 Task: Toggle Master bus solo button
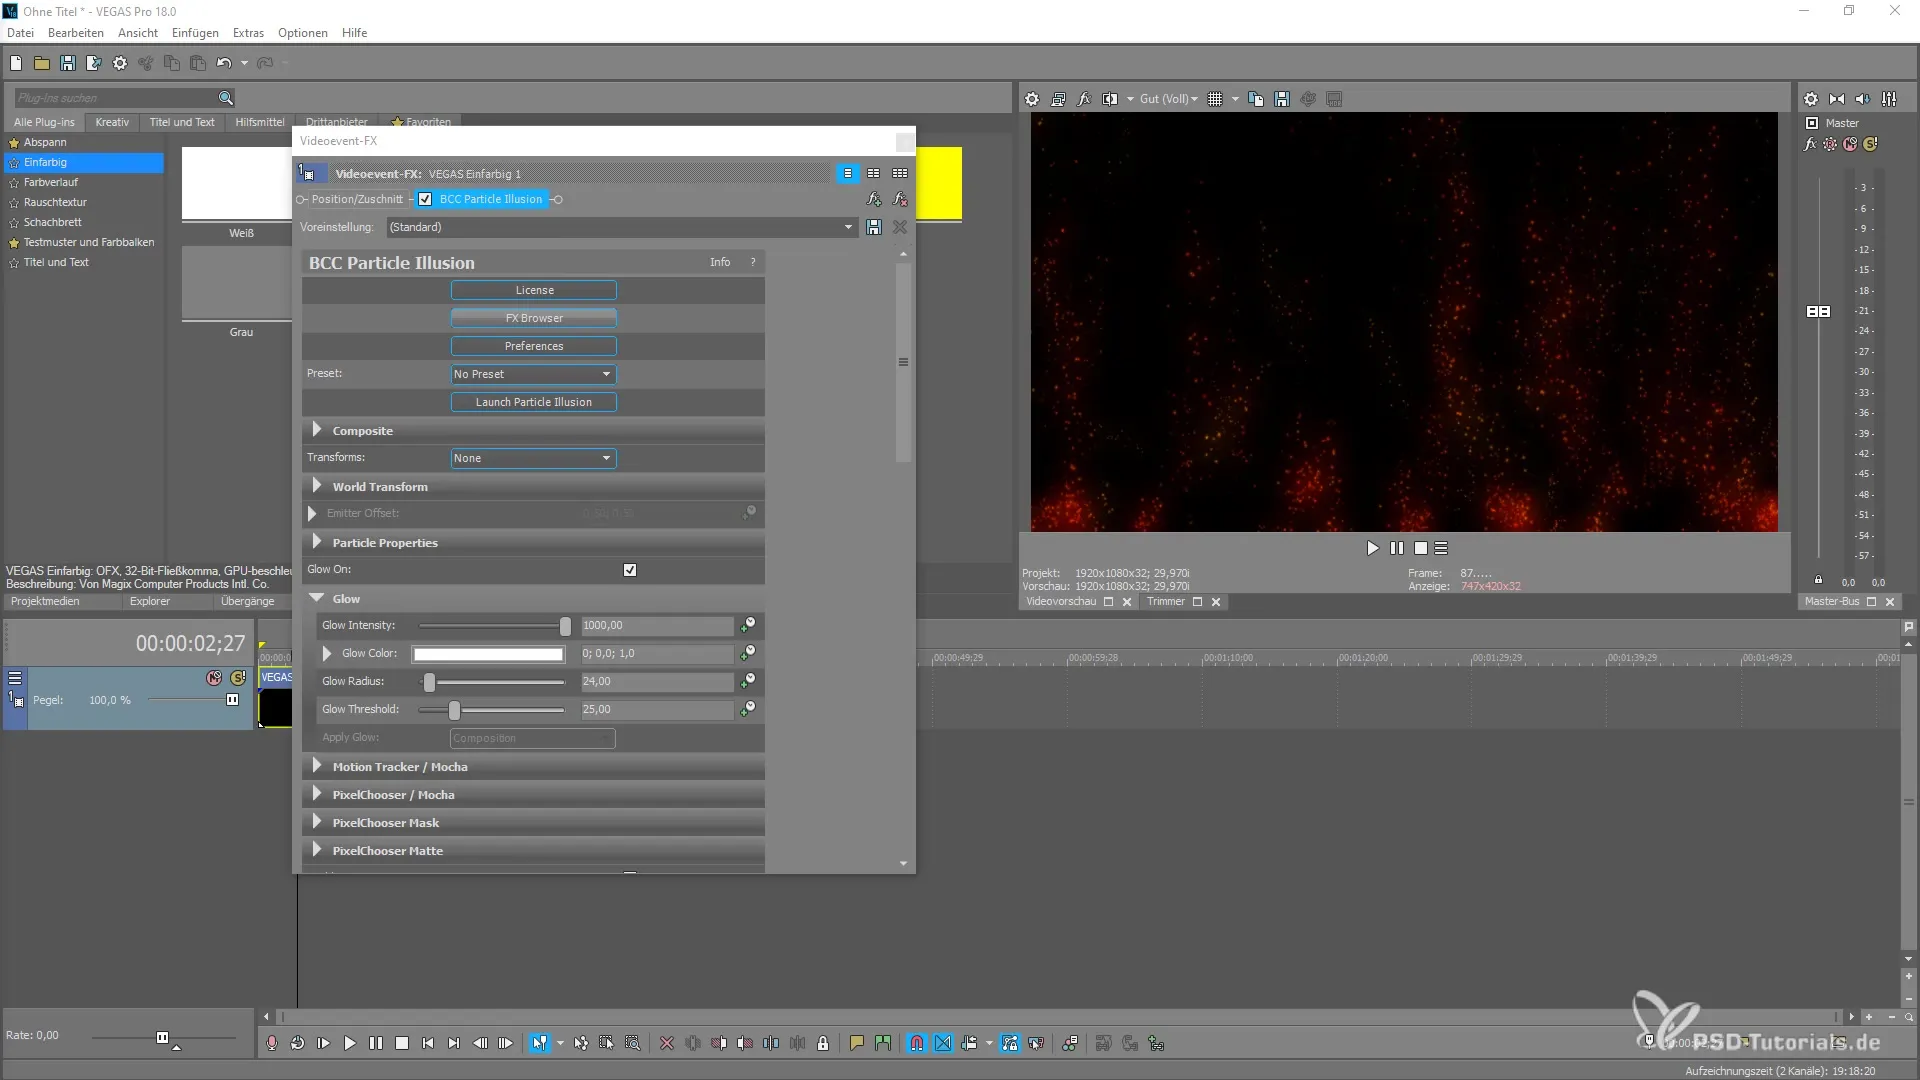point(1870,144)
